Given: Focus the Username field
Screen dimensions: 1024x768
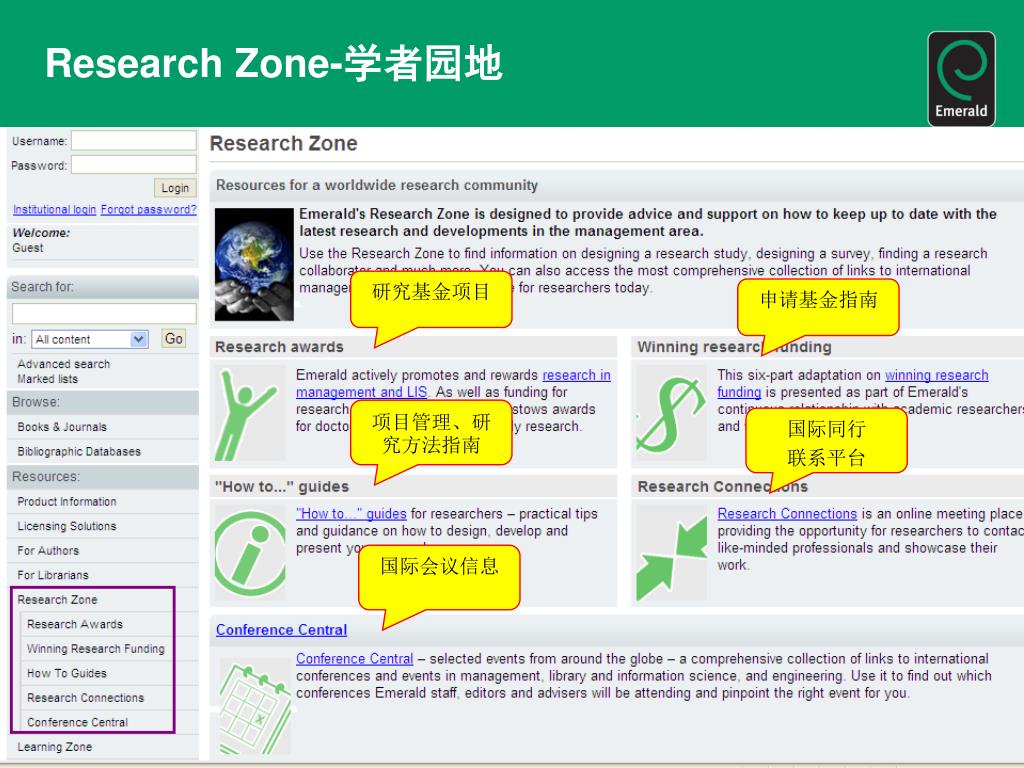Looking at the screenshot, I should (133, 140).
